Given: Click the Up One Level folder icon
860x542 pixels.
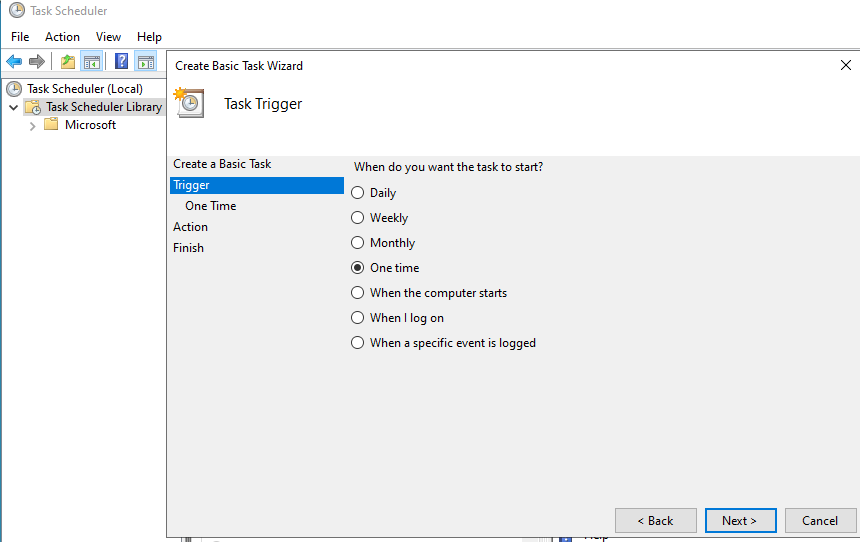Looking at the screenshot, I should click(68, 61).
